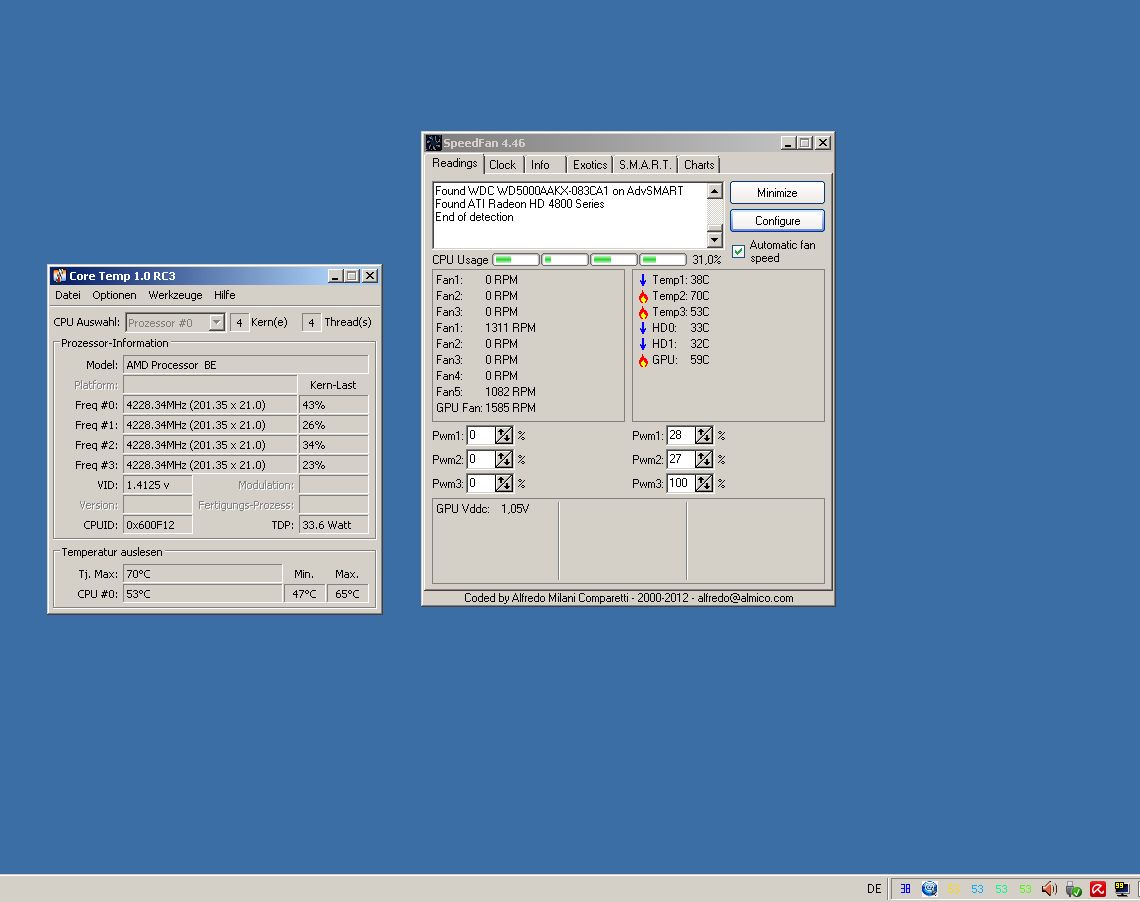Click the down-arrow icon beside HD0
The image size is (1140, 902).
[x=643, y=328]
